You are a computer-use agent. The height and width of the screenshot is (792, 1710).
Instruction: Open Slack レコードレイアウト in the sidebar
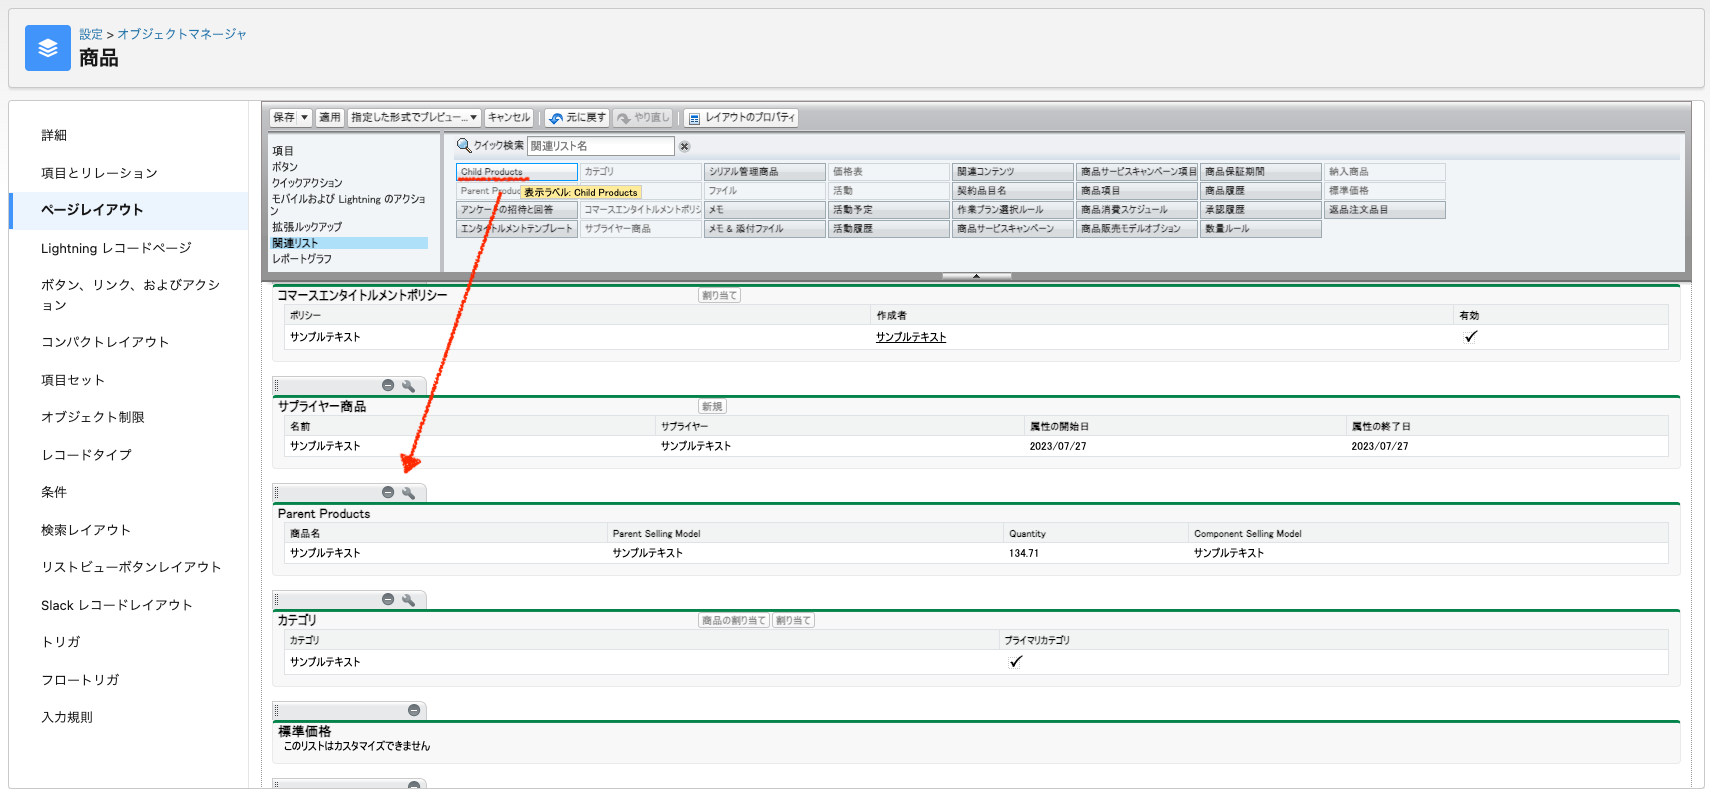(x=117, y=605)
